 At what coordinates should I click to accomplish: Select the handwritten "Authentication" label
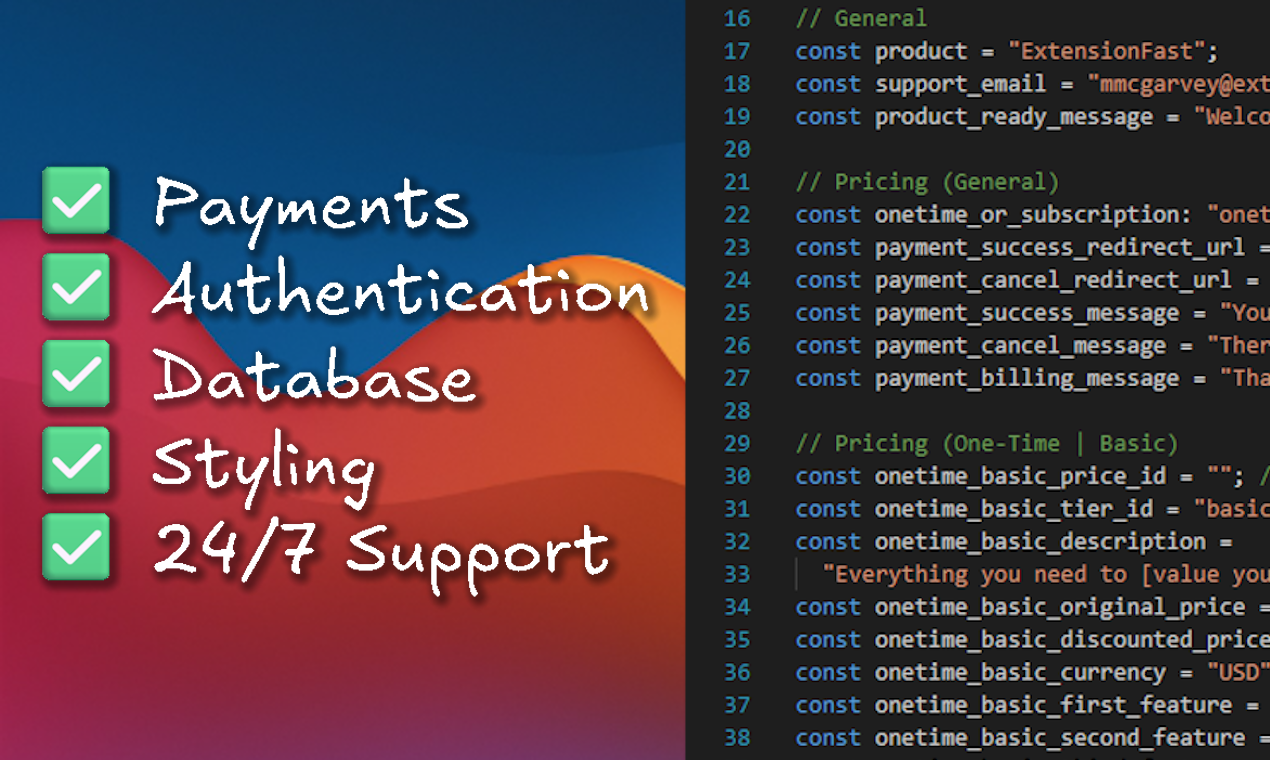pyautogui.click(x=402, y=290)
